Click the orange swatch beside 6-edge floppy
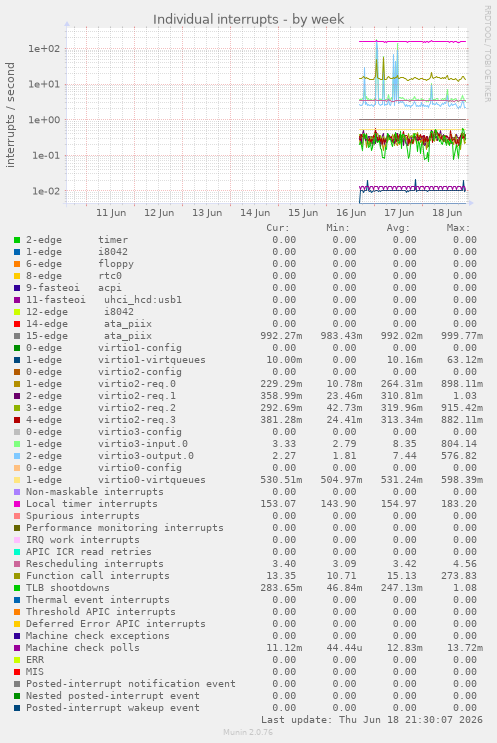Image resolution: width=497 pixels, height=743 pixels. 17,264
